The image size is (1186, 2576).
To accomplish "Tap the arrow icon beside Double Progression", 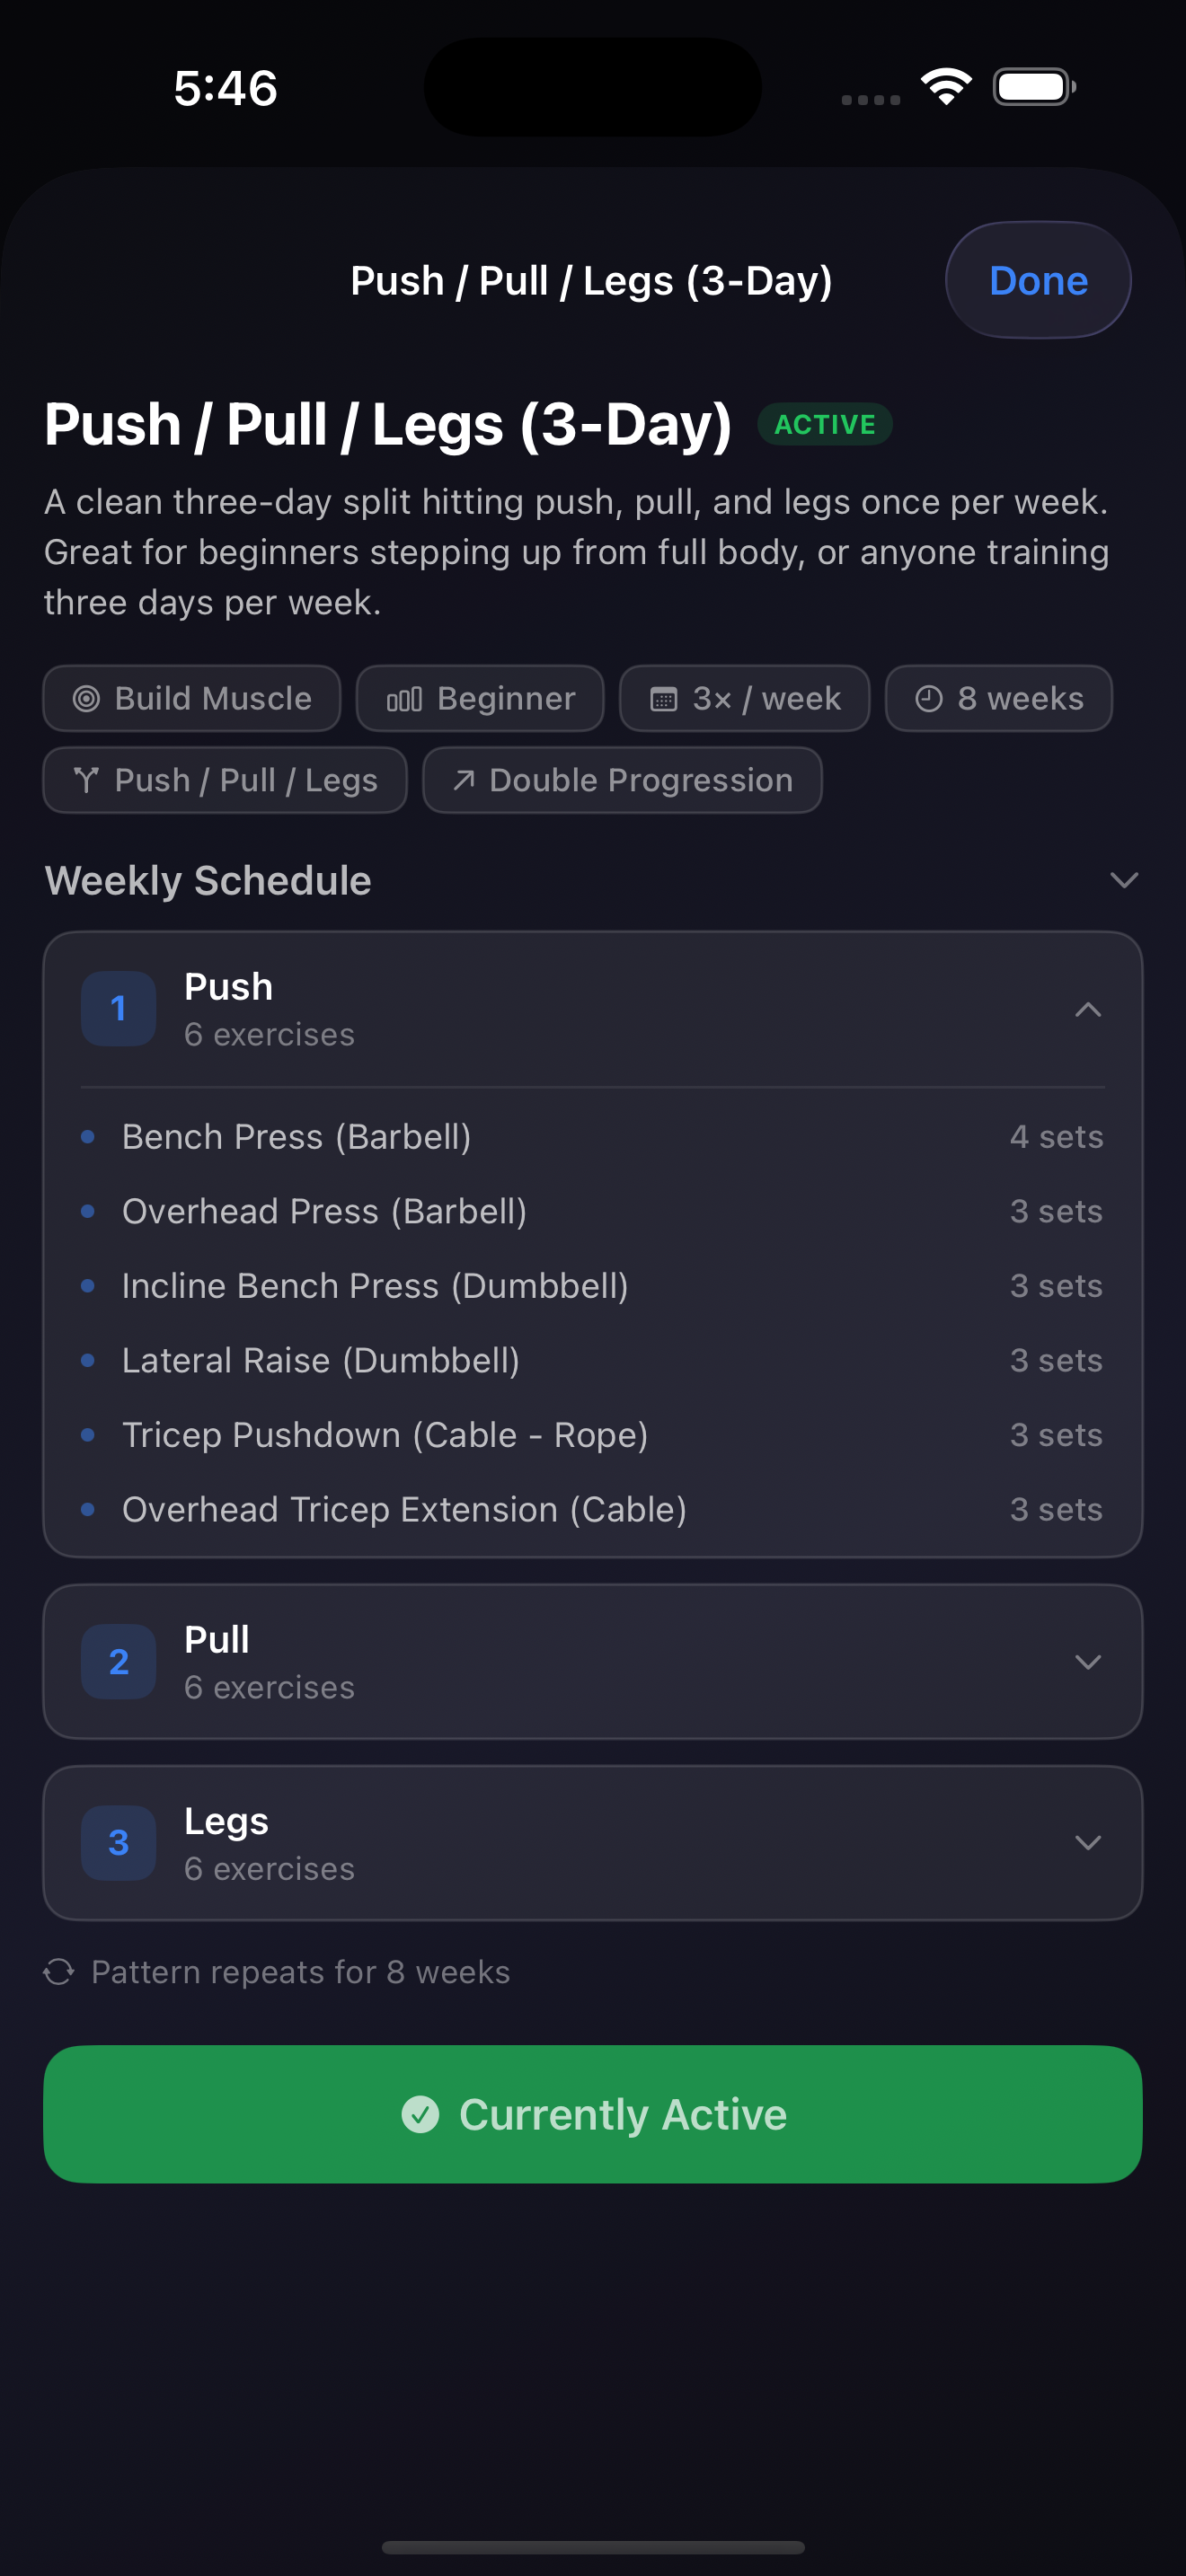I will [x=464, y=780].
